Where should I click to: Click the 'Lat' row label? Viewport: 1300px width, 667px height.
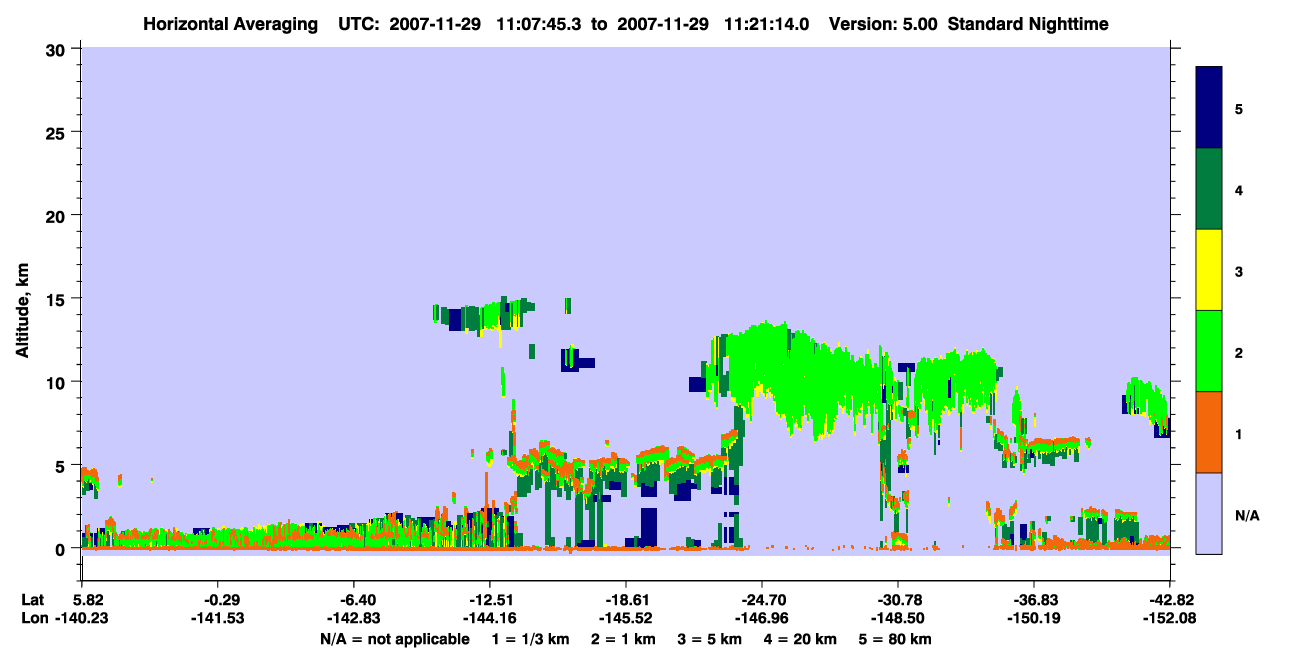(33, 599)
